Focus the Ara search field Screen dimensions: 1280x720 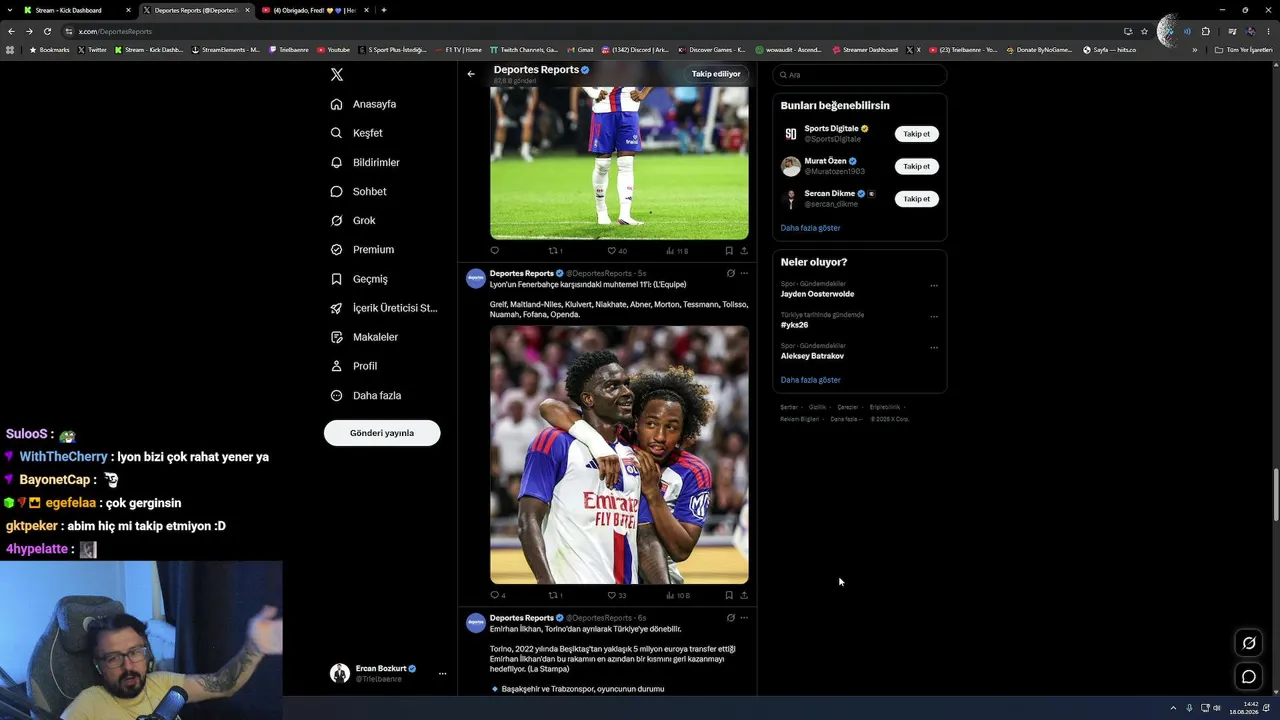pos(860,75)
